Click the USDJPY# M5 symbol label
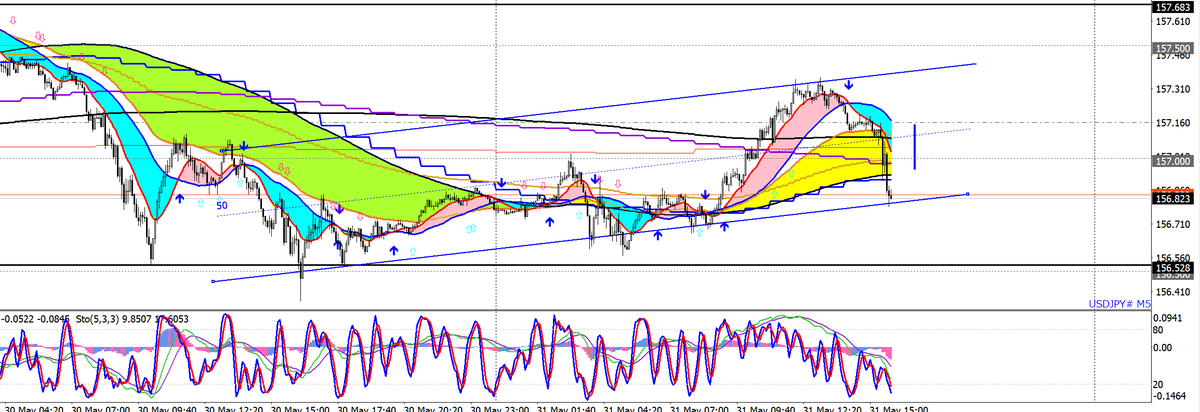The height and width of the screenshot is (412, 1200). [1120, 304]
